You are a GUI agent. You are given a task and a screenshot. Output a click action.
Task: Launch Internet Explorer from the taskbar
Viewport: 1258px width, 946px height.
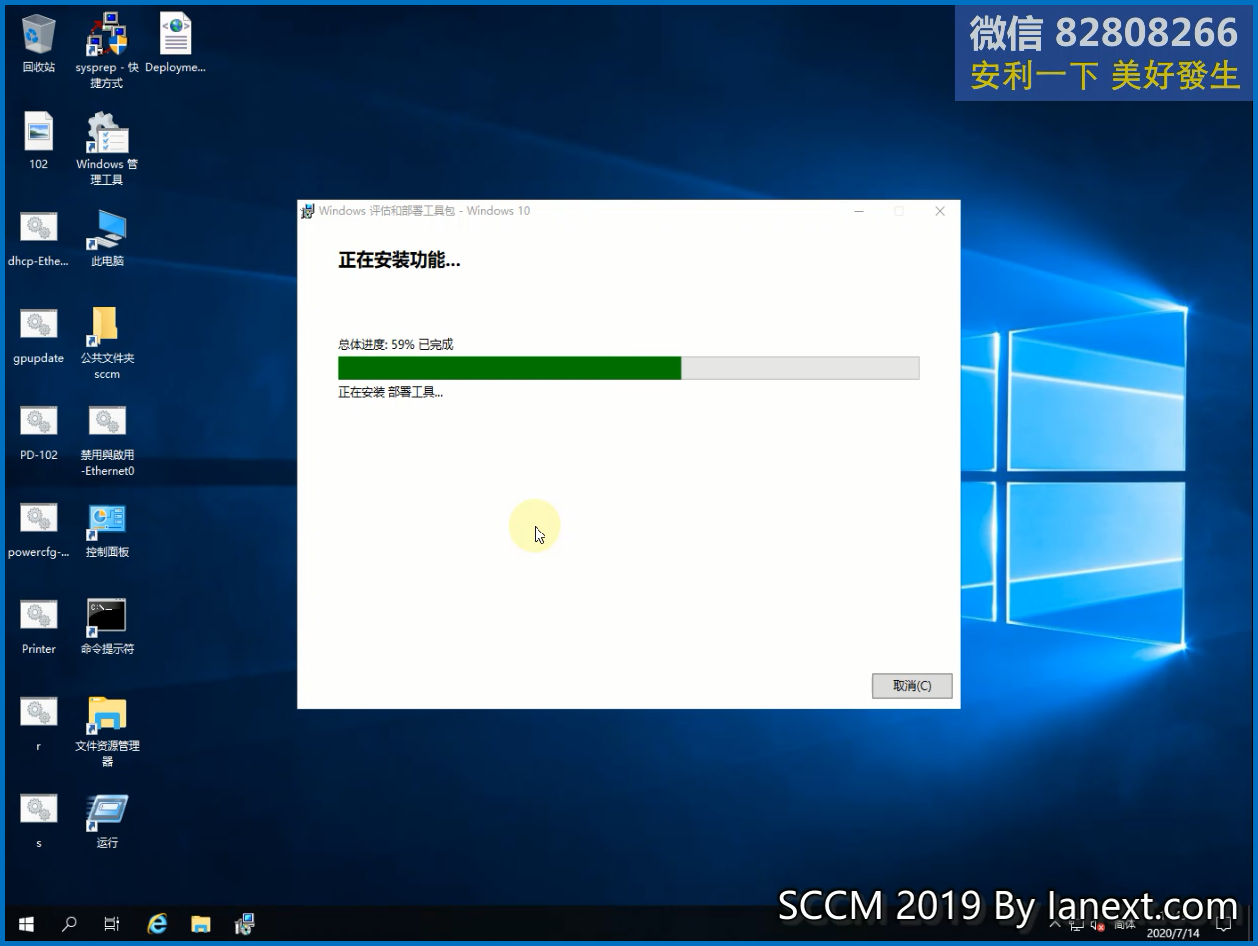pos(157,924)
